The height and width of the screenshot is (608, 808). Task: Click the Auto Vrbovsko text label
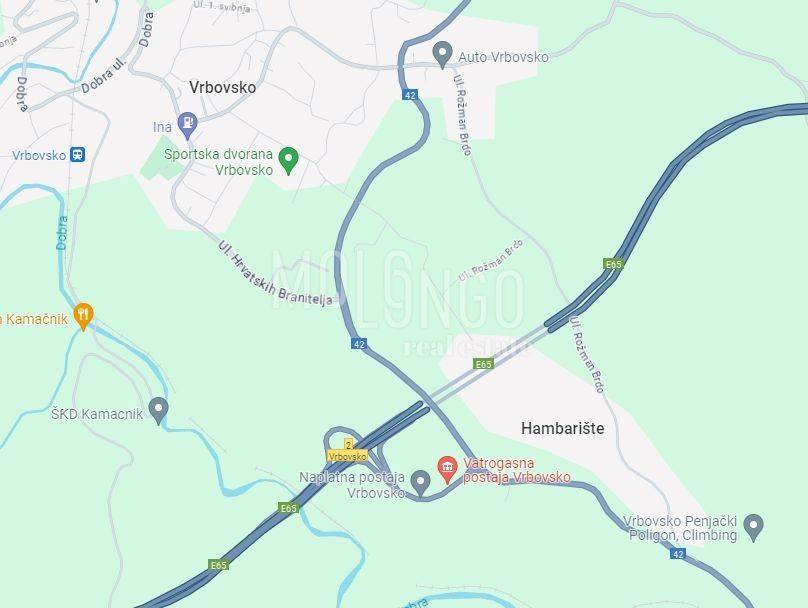pos(503,57)
